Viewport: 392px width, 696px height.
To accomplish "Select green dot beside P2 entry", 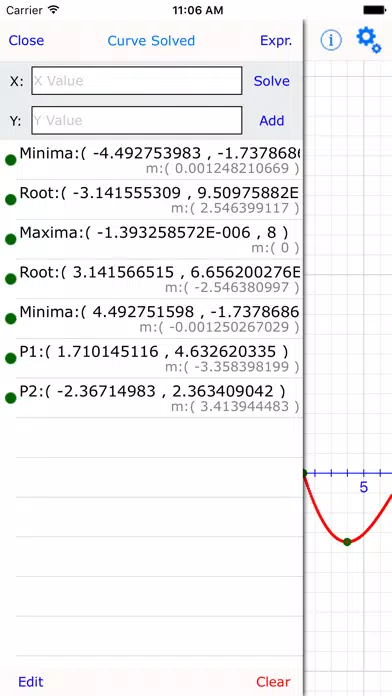I will (11, 398).
